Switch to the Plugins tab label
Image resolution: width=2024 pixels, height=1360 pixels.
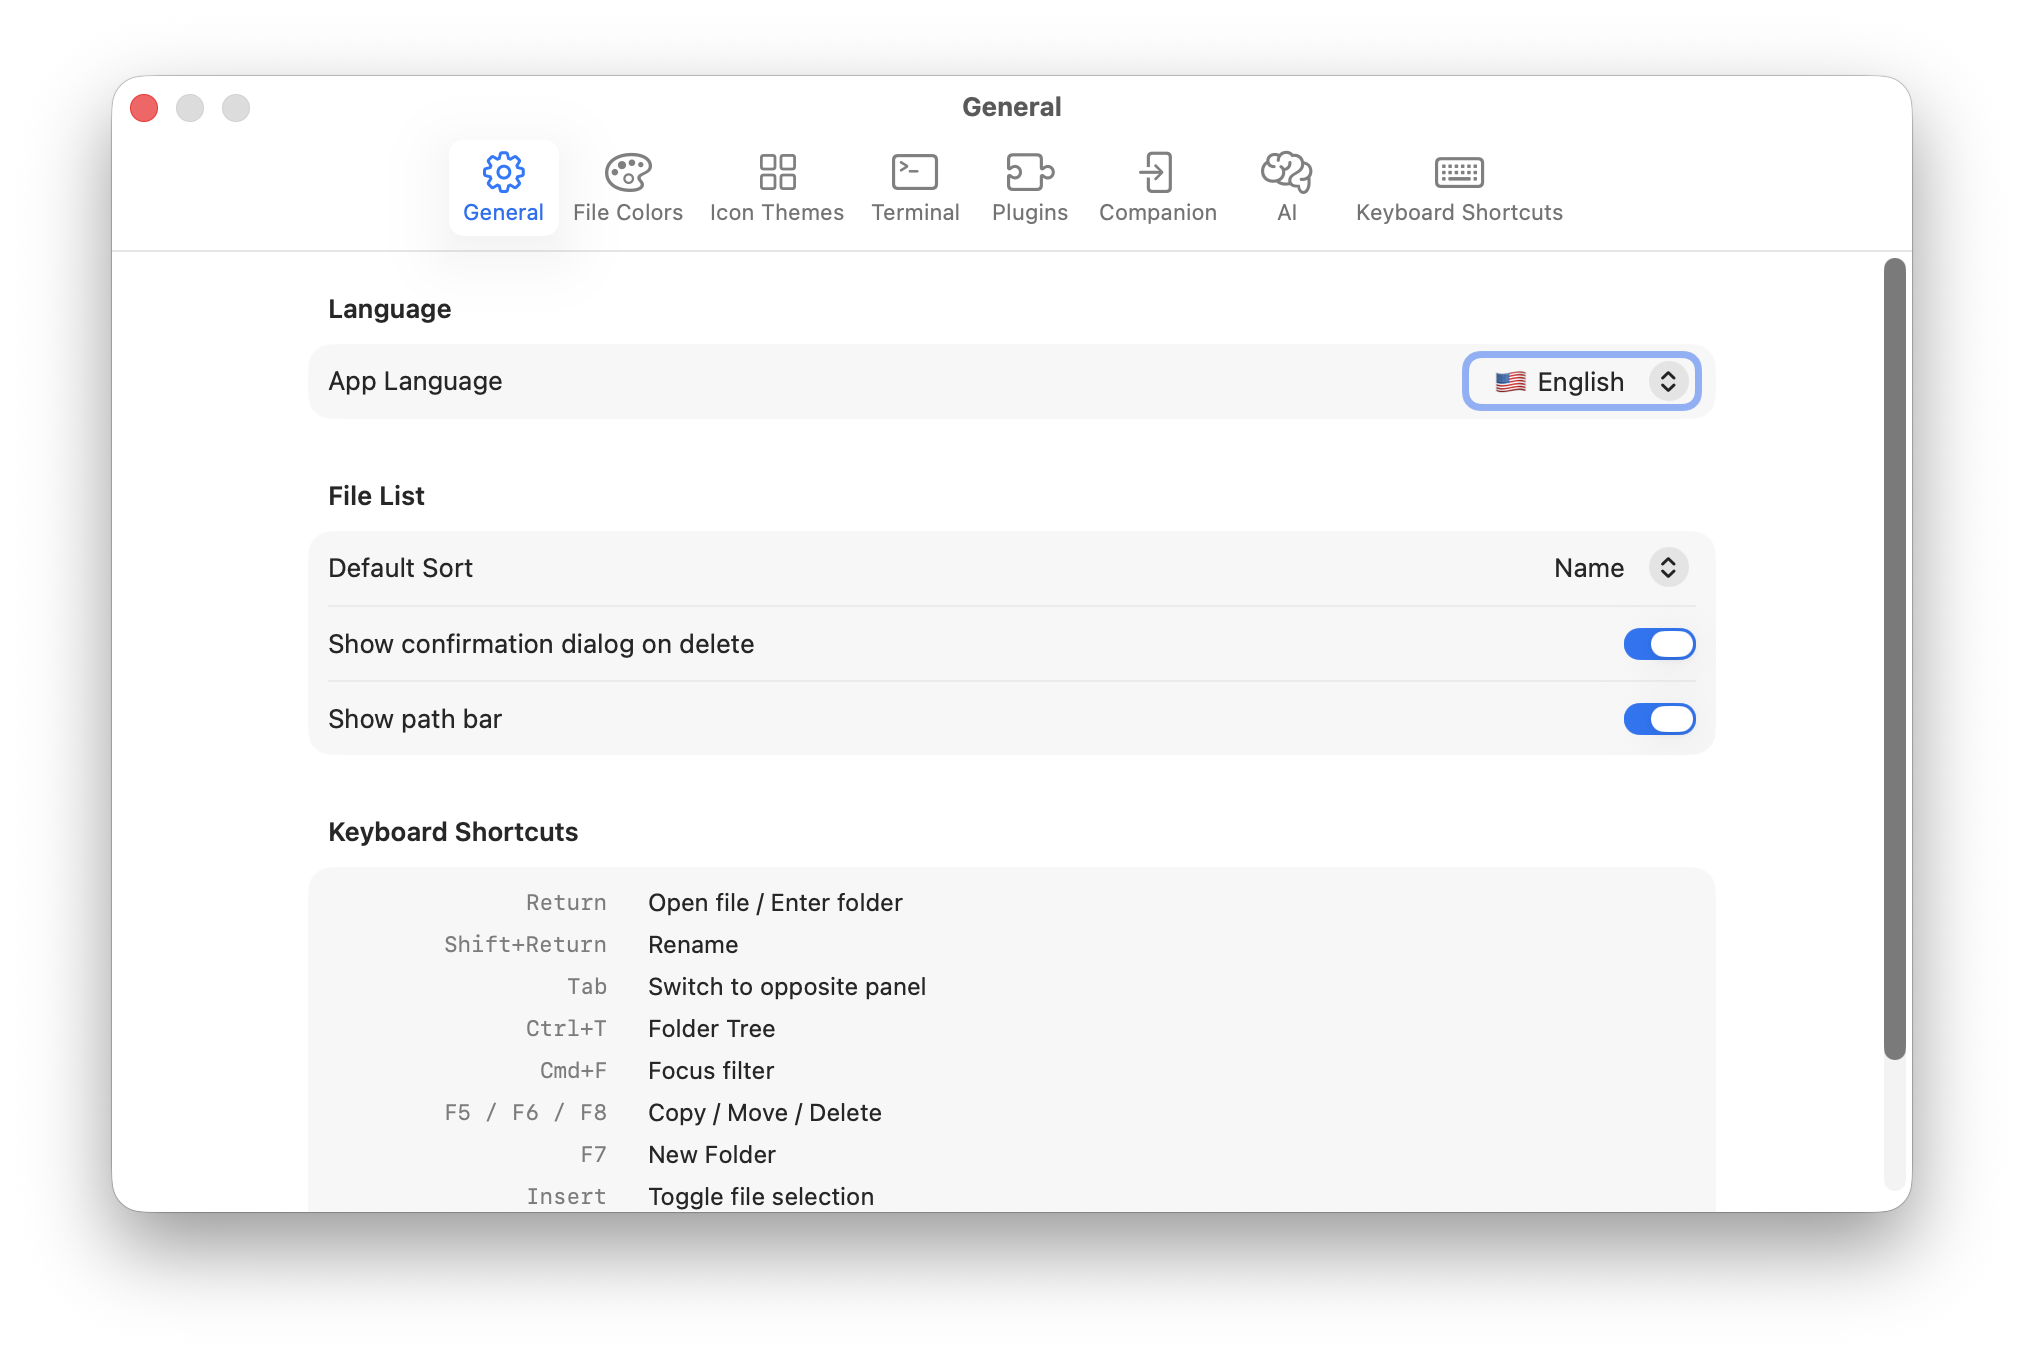[x=1029, y=213]
